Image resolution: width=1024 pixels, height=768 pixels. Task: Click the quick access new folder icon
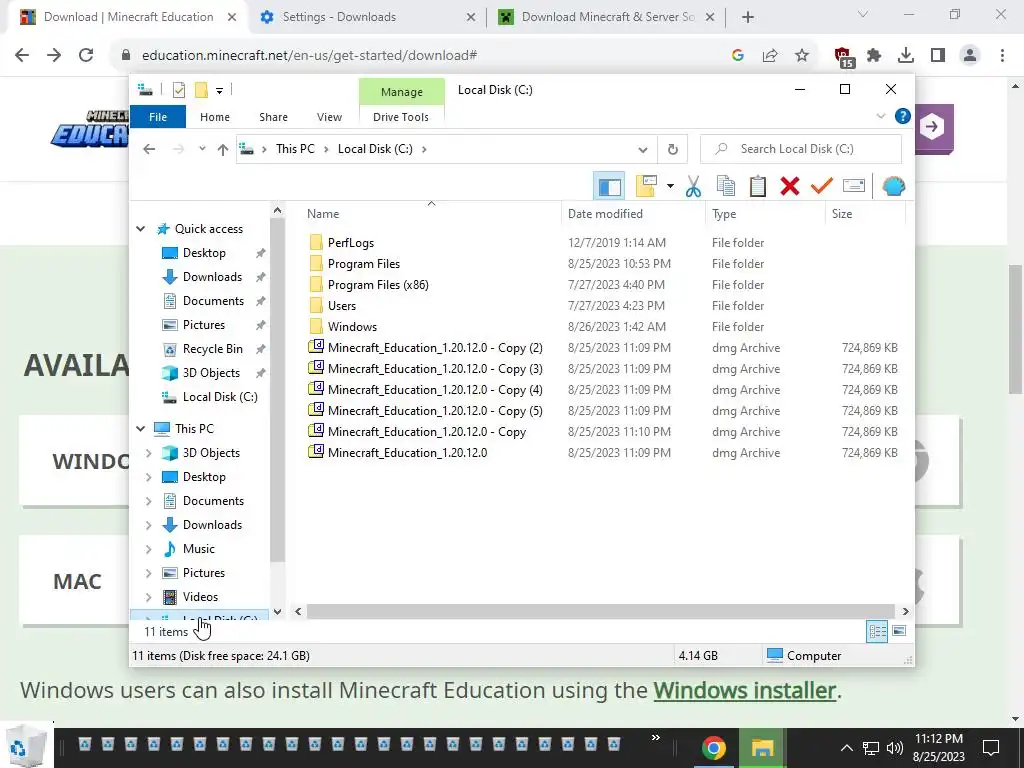pos(201,90)
